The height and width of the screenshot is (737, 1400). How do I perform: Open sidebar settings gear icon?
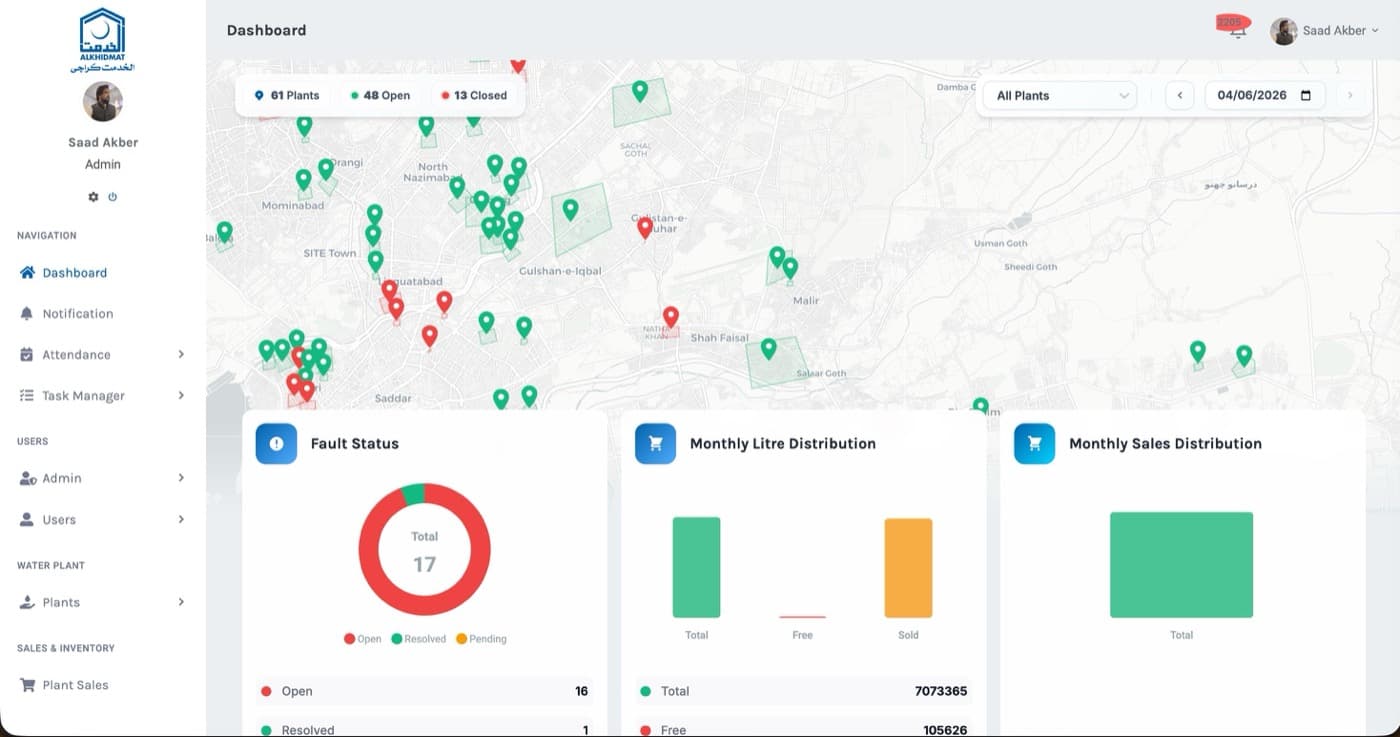93,197
